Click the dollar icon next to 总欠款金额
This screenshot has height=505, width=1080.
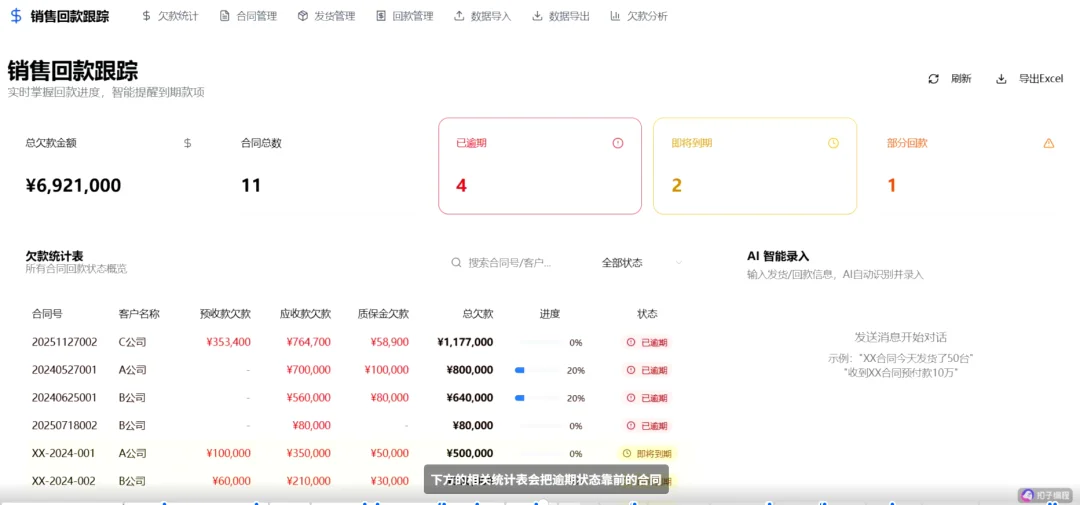click(x=187, y=143)
